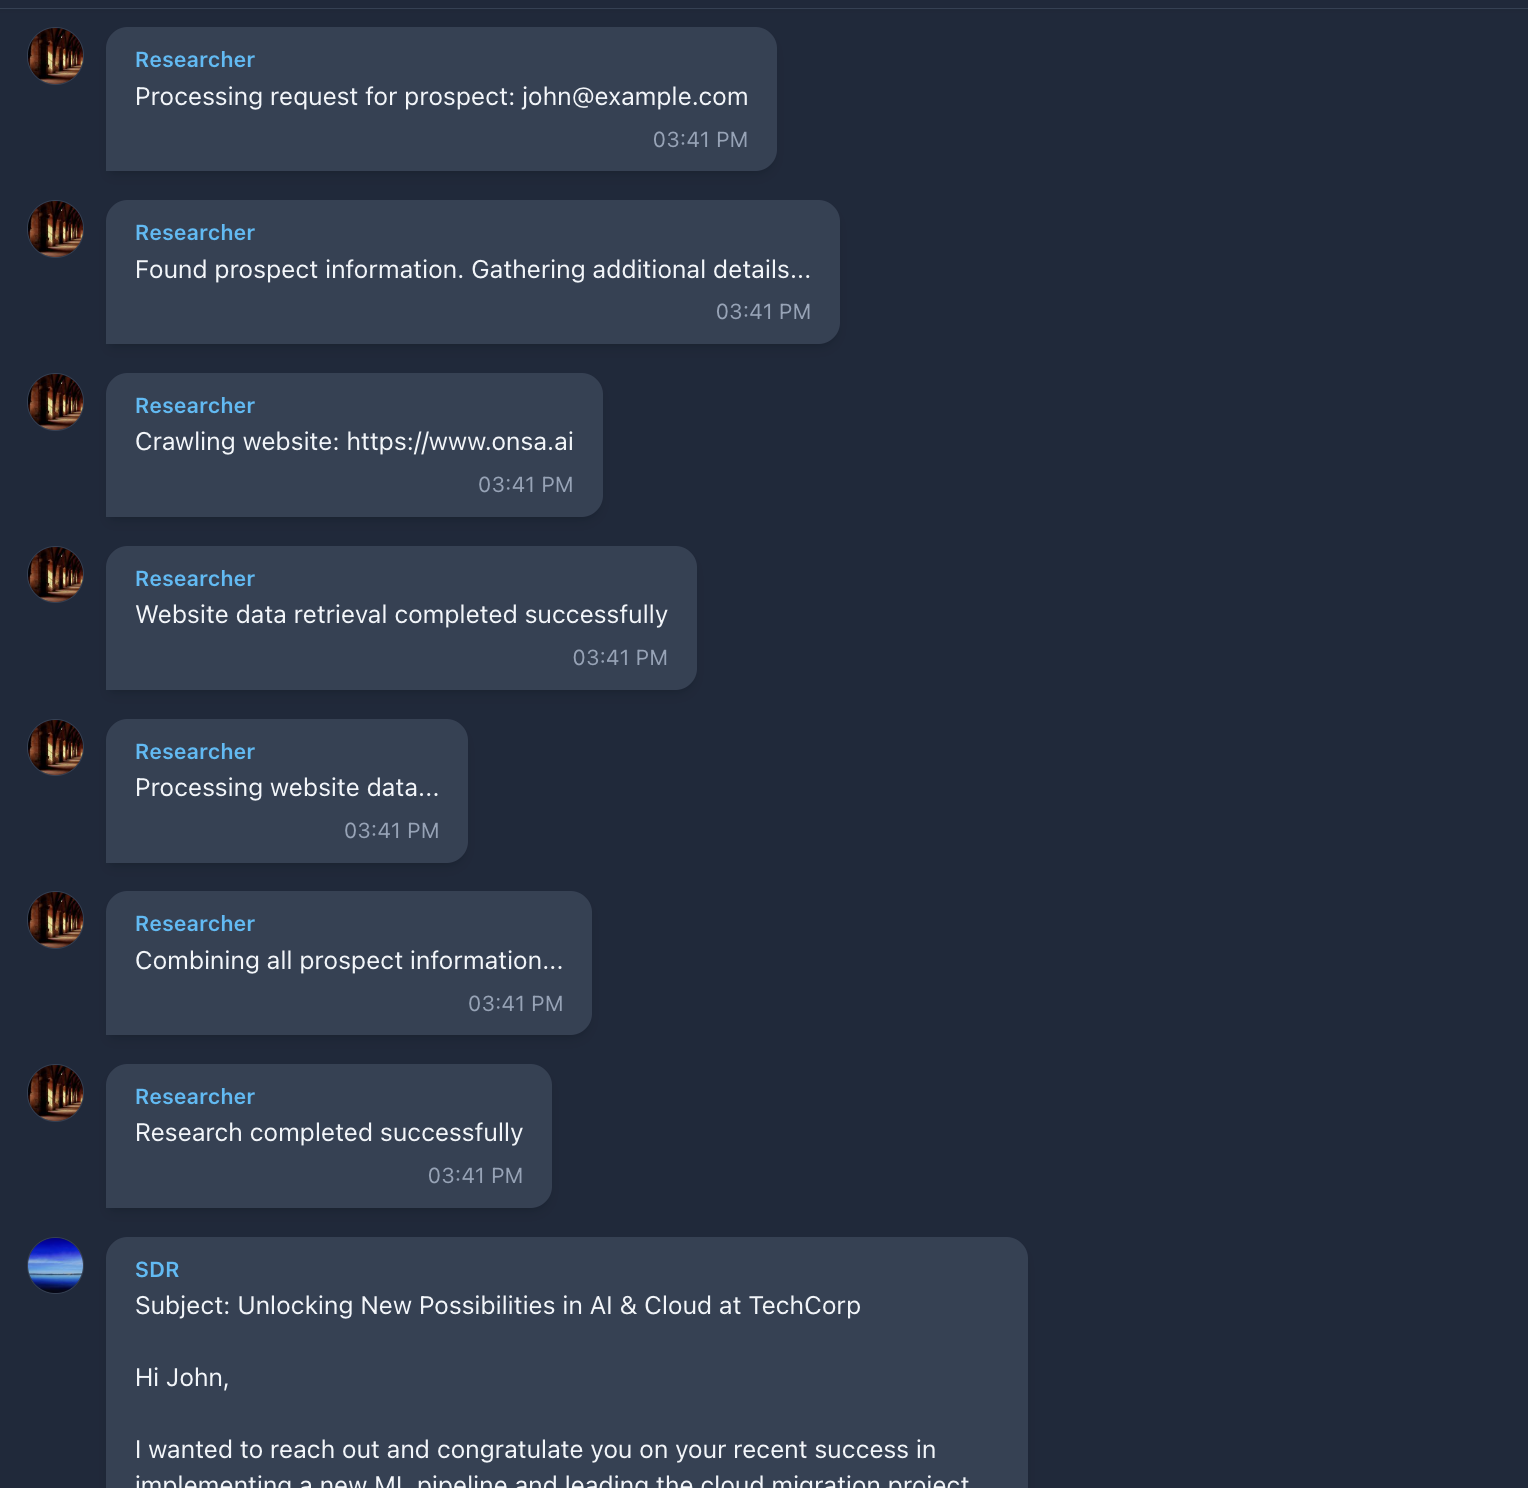The image size is (1528, 1488).
Task: Select the 'Combining all prospect information...' message bubble
Action: [349, 963]
